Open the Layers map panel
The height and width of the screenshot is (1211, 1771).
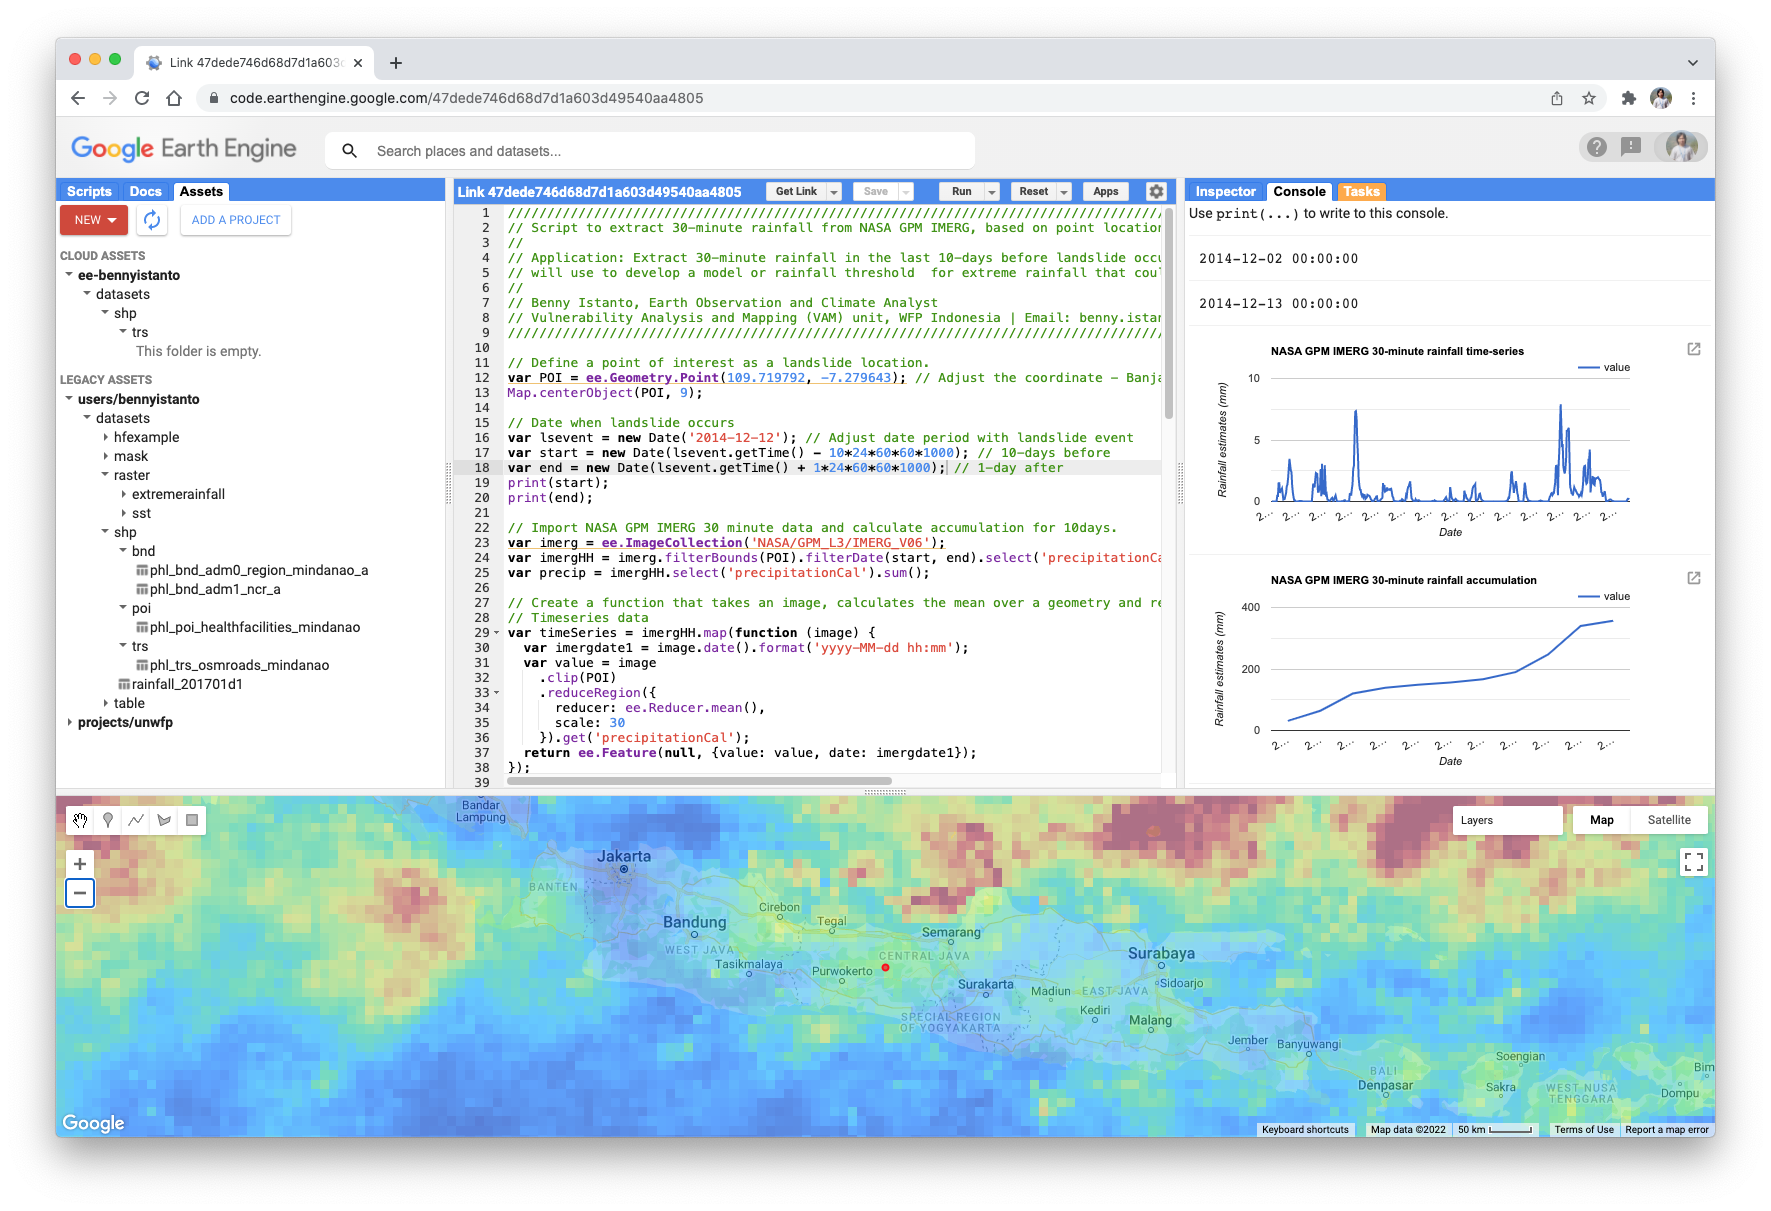click(1508, 820)
